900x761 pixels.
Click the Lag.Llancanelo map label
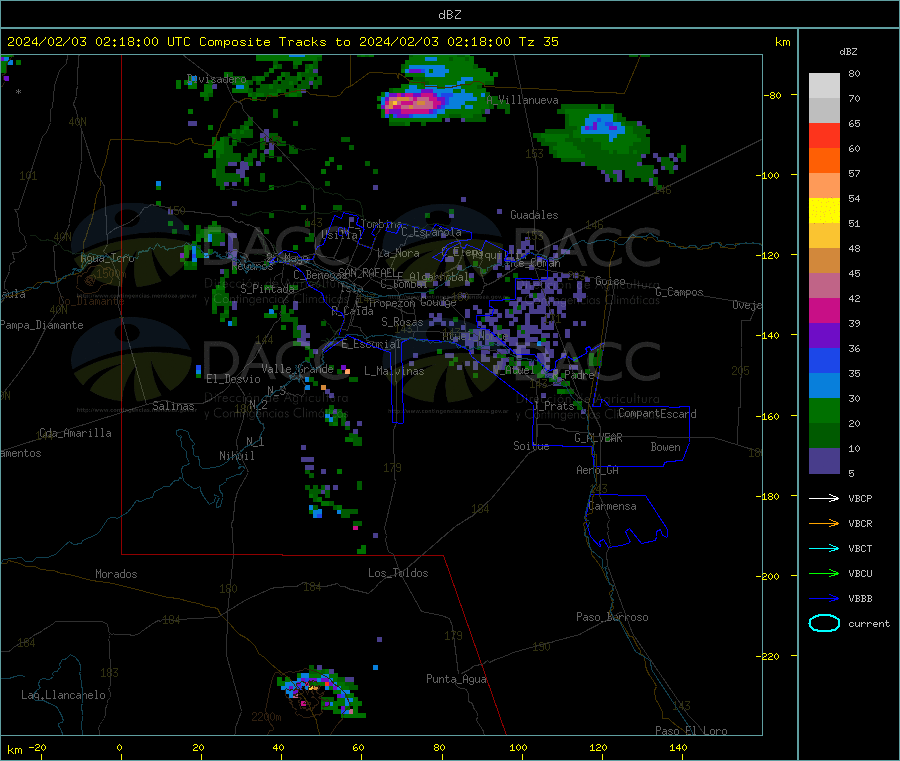coord(63,695)
